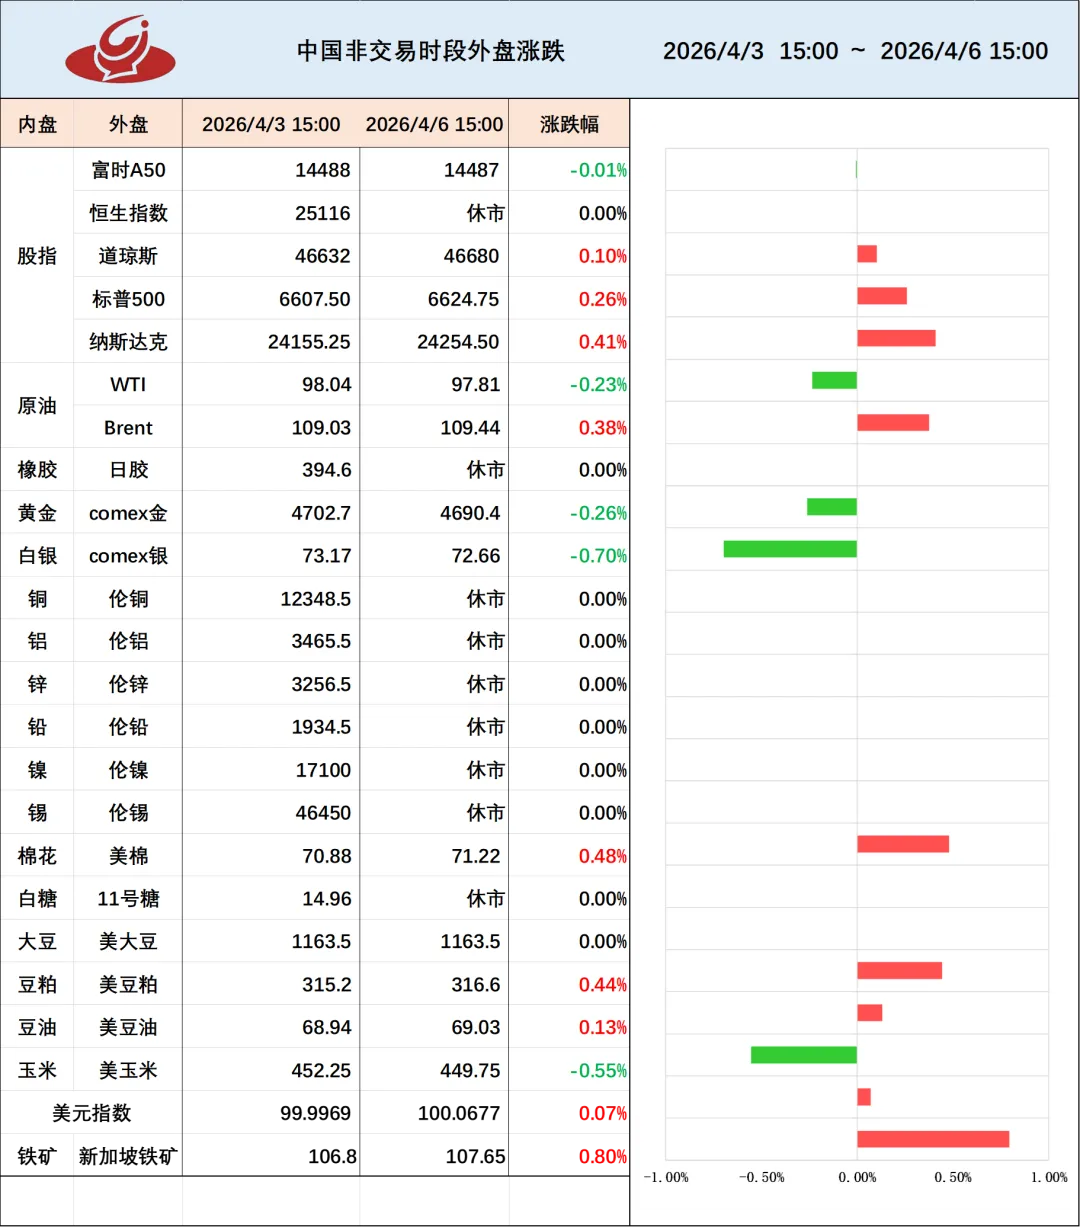This screenshot has height=1227, width=1080.
Task: Select the 内盘 column header
Action: [38, 125]
